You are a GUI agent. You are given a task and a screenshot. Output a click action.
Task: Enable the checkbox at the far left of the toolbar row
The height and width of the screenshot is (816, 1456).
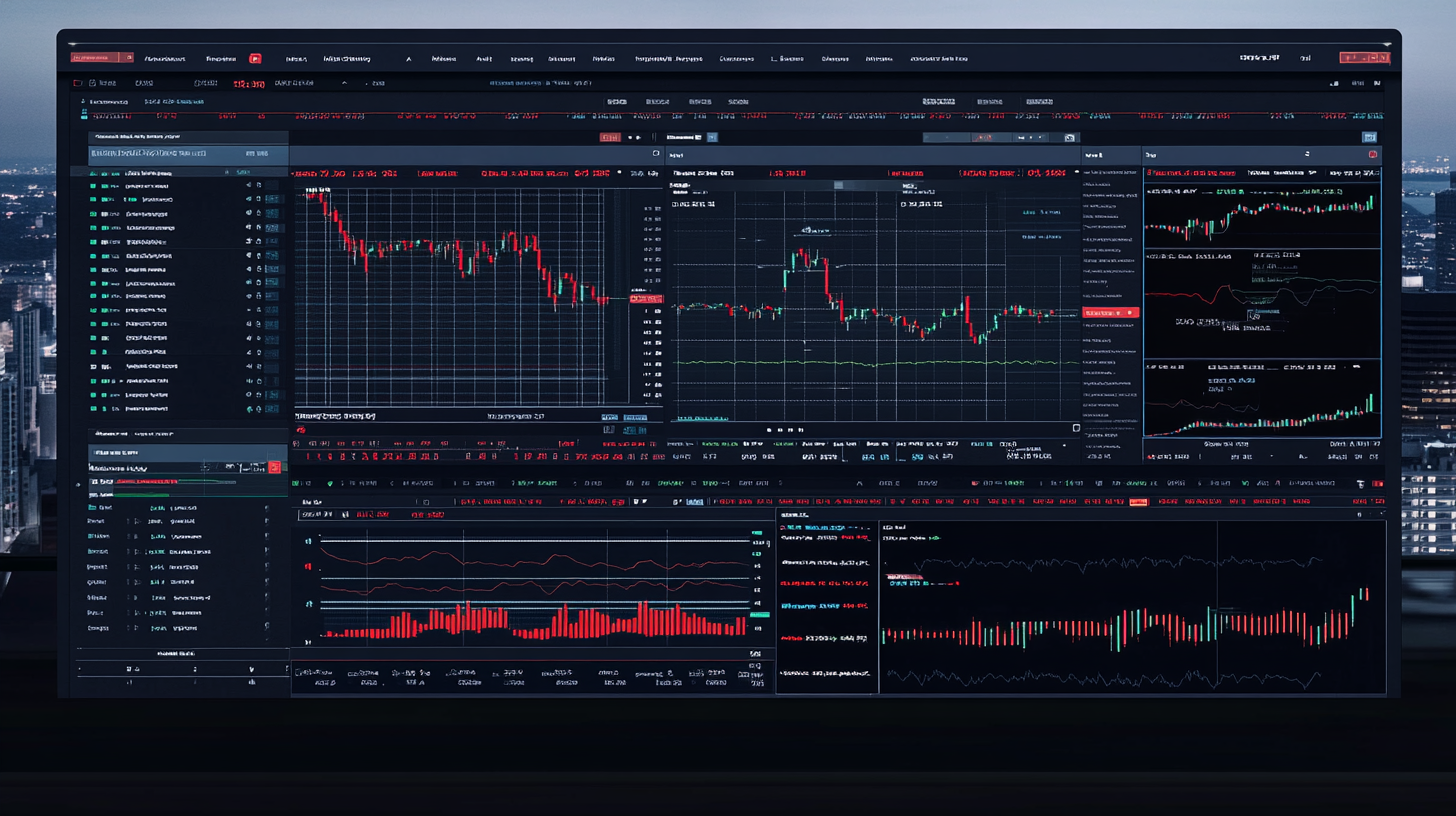point(296,482)
